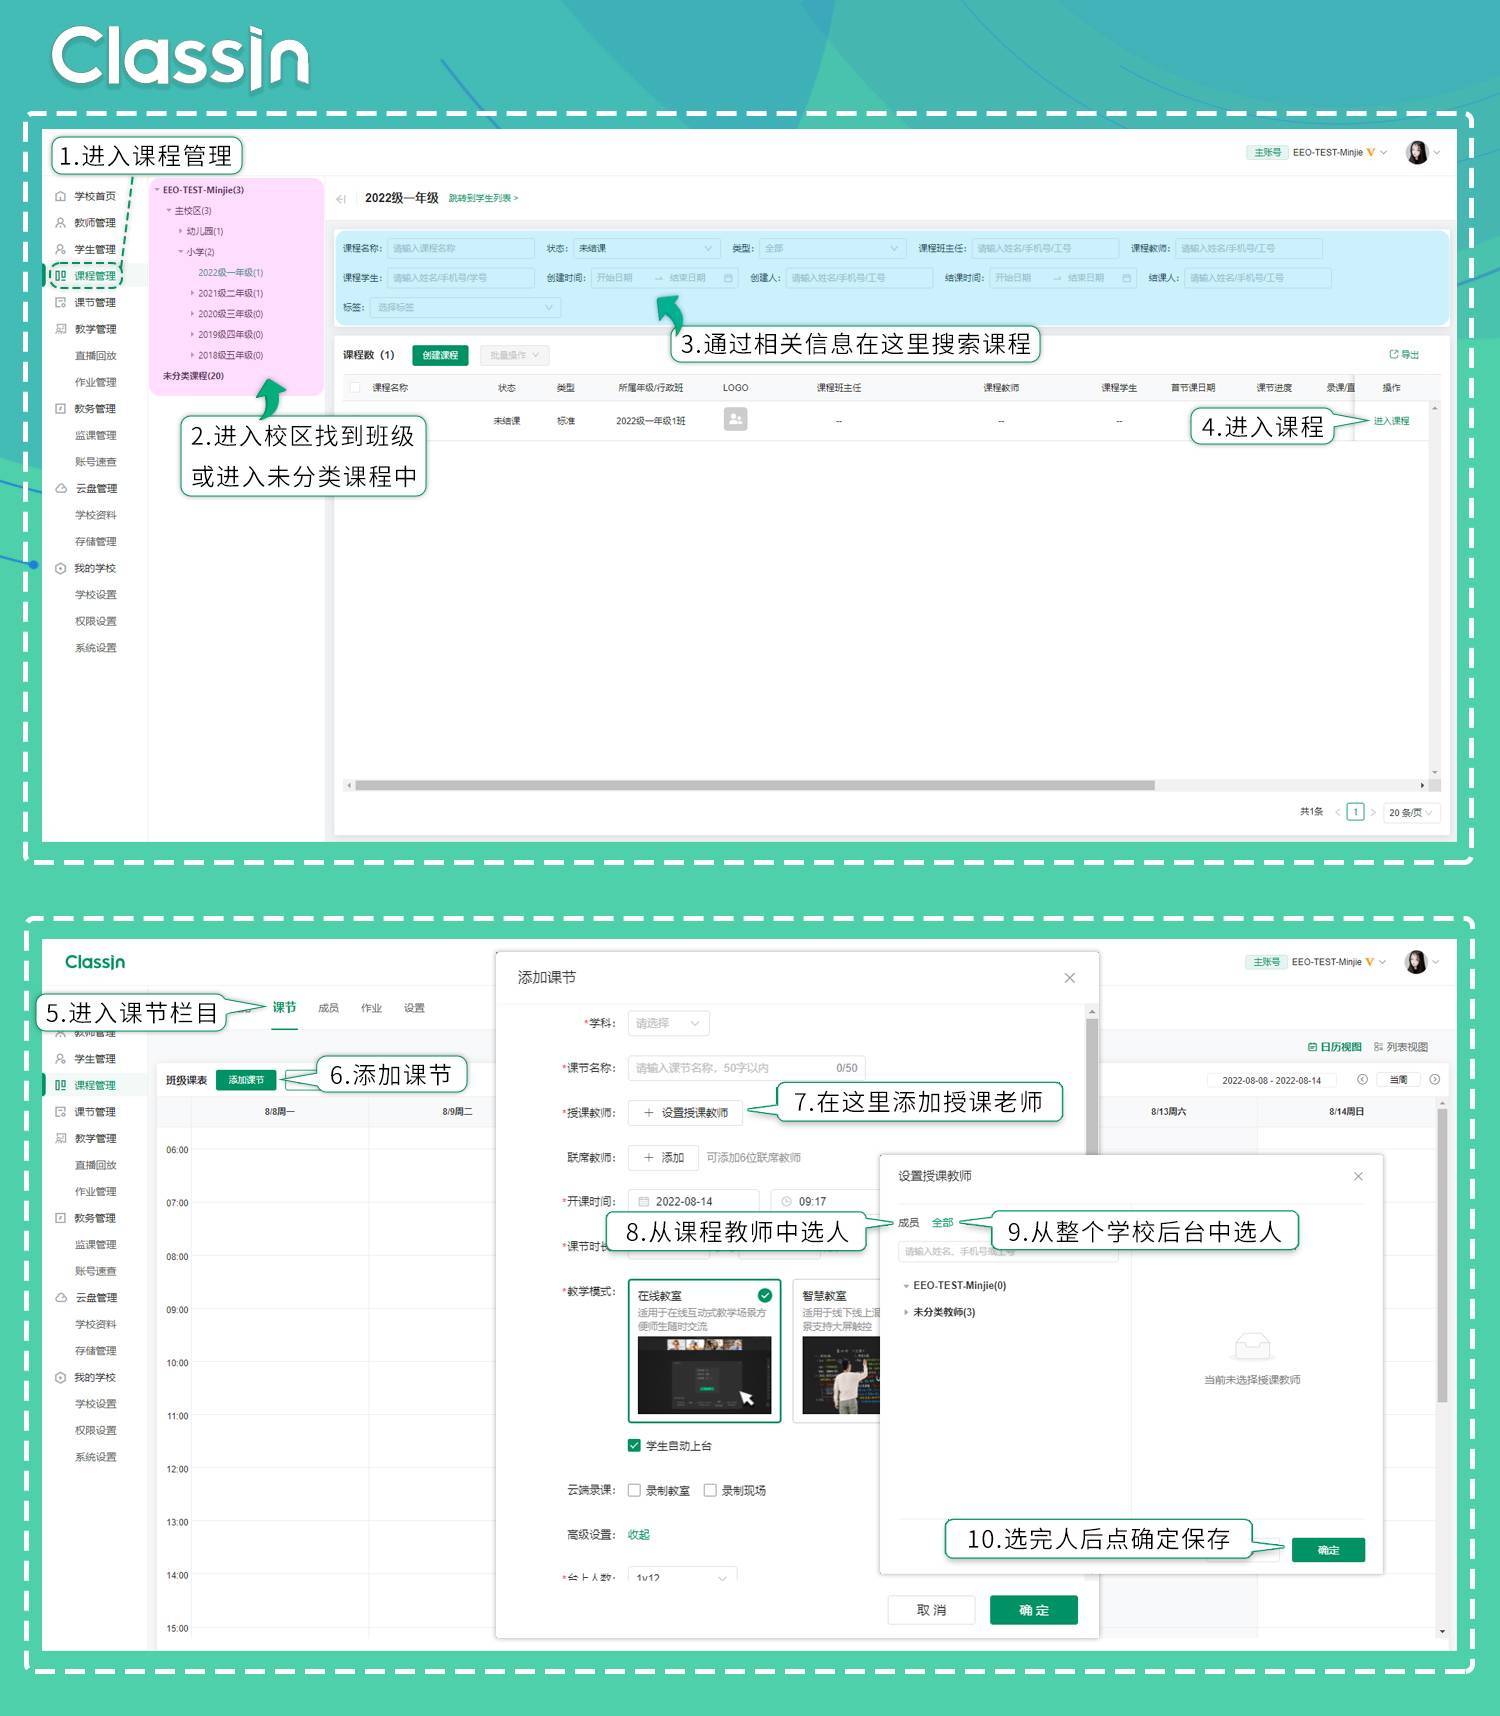The width and height of the screenshot is (1500, 1716).
Task: Open 状态 dropdown showing 未结课
Action: (x=645, y=248)
